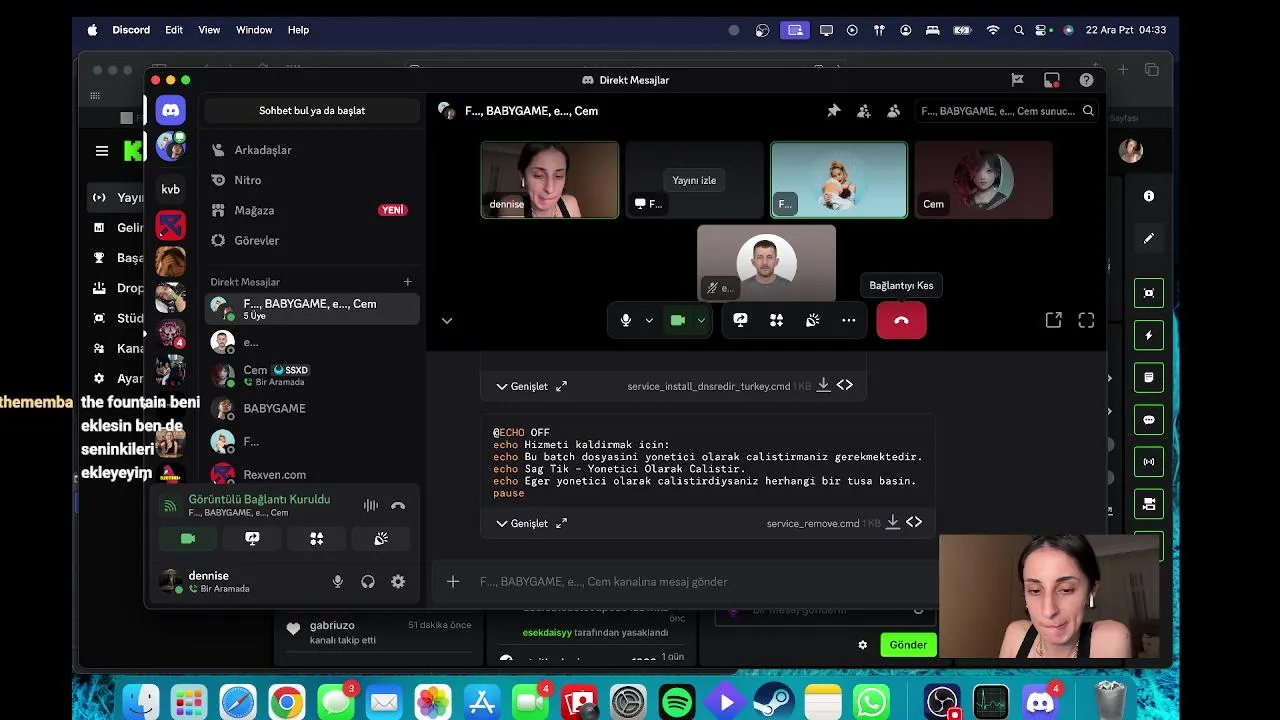Select Cem video tile

pos(983,180)
